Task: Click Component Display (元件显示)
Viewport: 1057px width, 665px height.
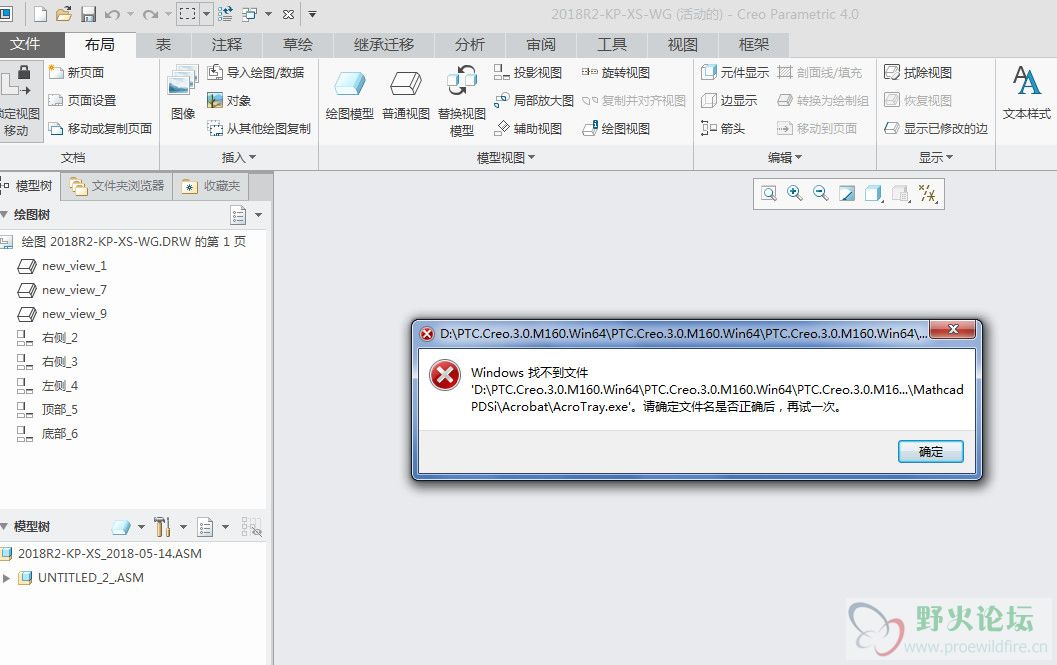Action: click(x=735, y=72)
